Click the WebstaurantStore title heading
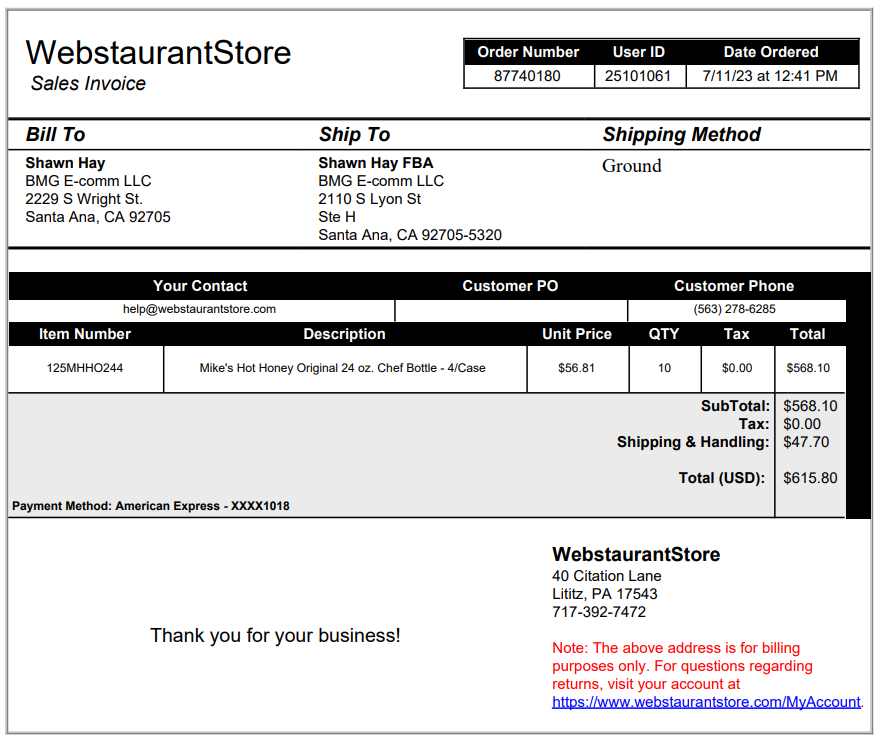The image size is (878, 740). (158, 53)
